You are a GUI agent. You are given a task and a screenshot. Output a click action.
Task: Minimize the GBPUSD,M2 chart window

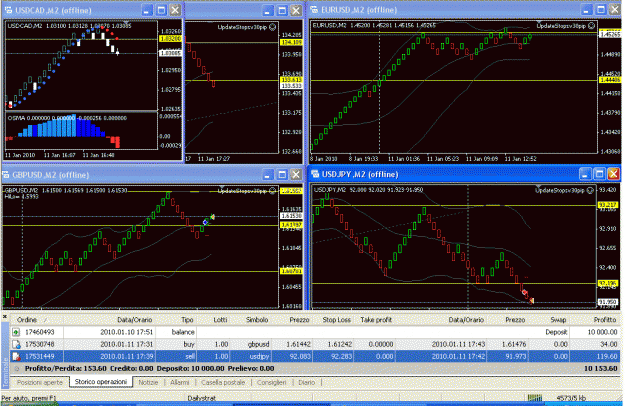268,175
